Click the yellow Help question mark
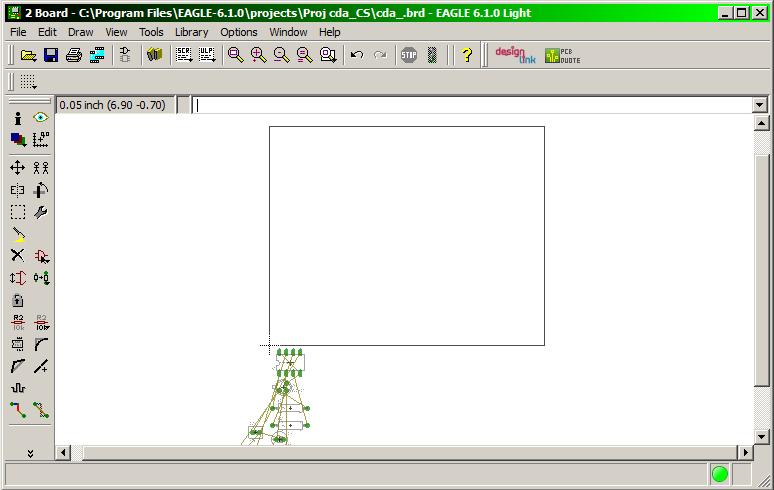 [466, 55]
